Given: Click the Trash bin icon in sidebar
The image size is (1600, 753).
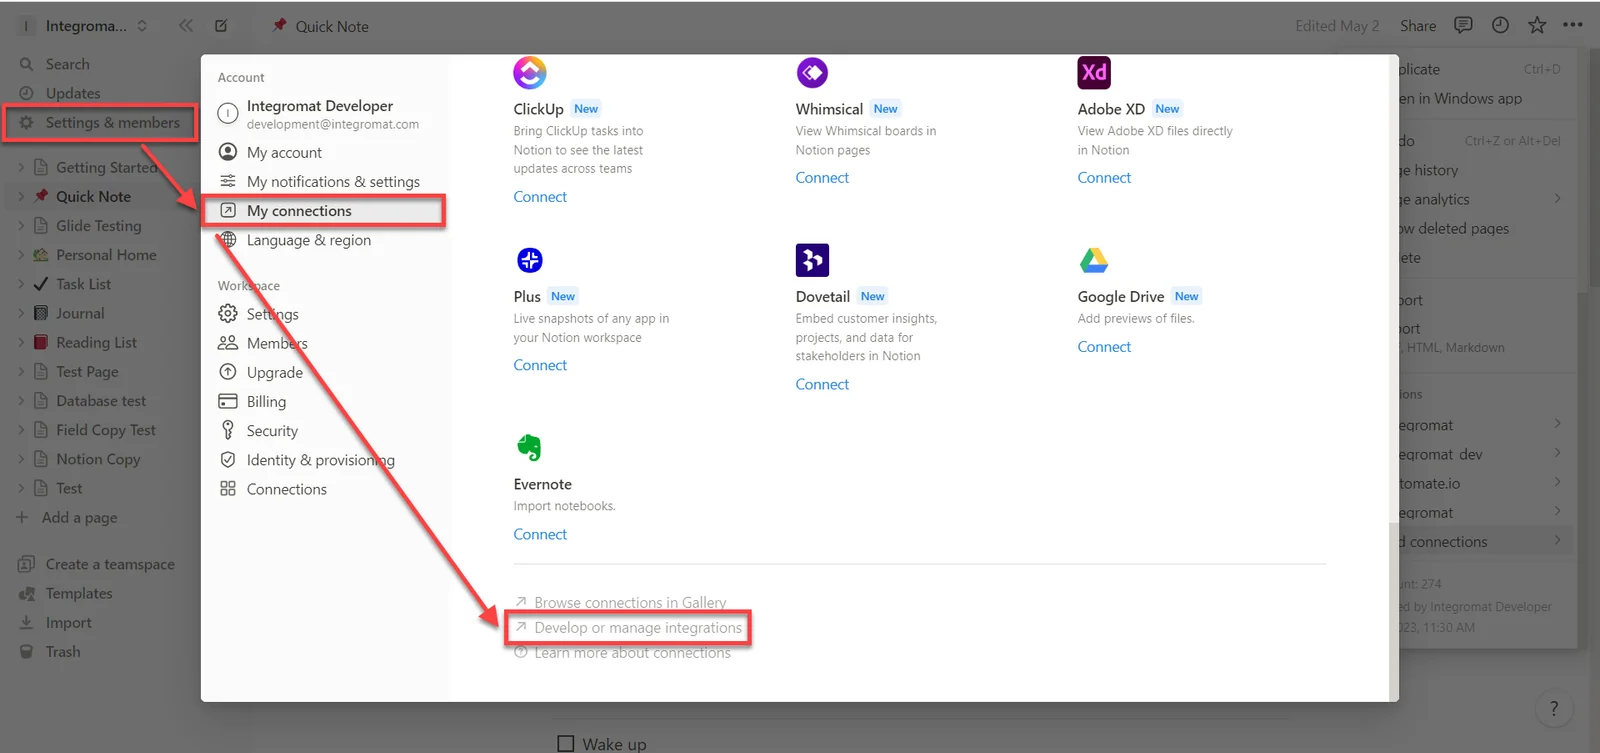Looking at the screenshot, I should (27, 652).
